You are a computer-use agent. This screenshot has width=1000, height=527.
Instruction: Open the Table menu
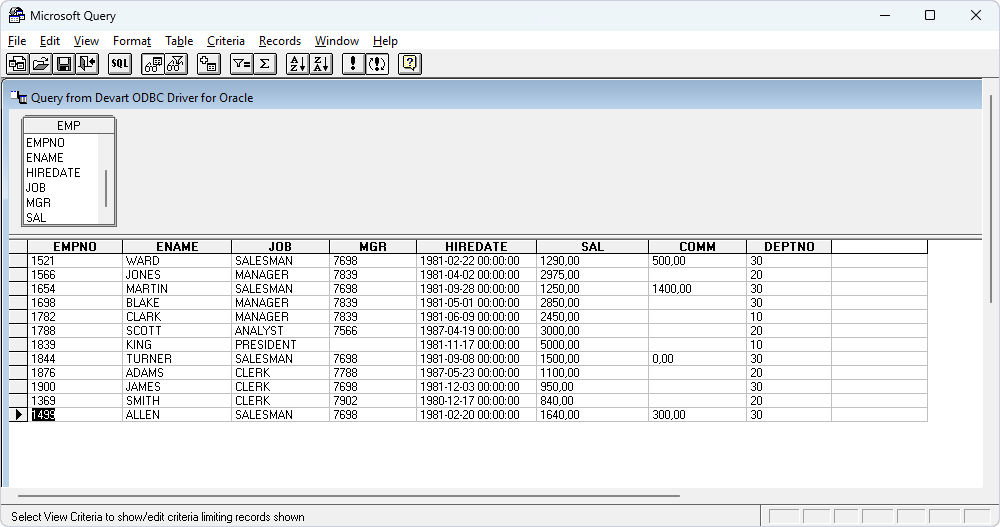179,41
